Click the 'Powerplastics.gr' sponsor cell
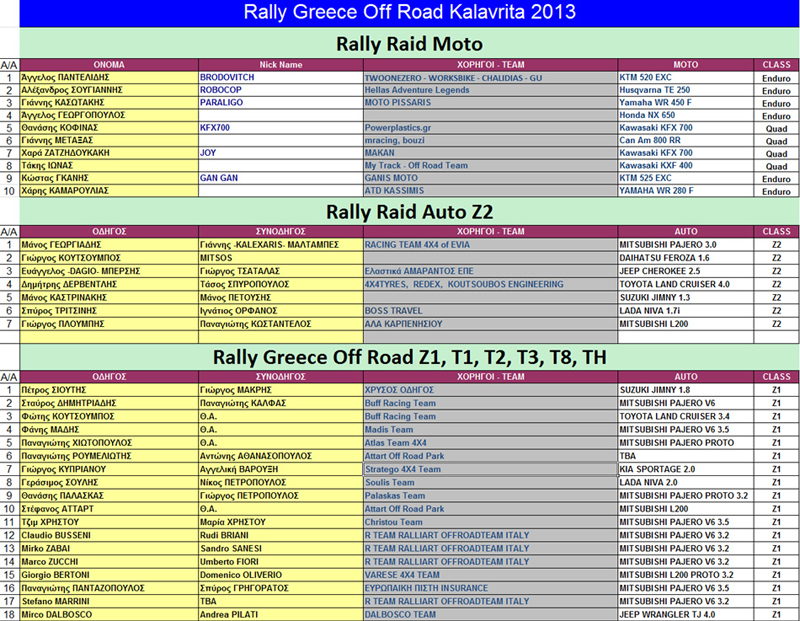Screen dimensions: 800x621 (x=490, y=128)
